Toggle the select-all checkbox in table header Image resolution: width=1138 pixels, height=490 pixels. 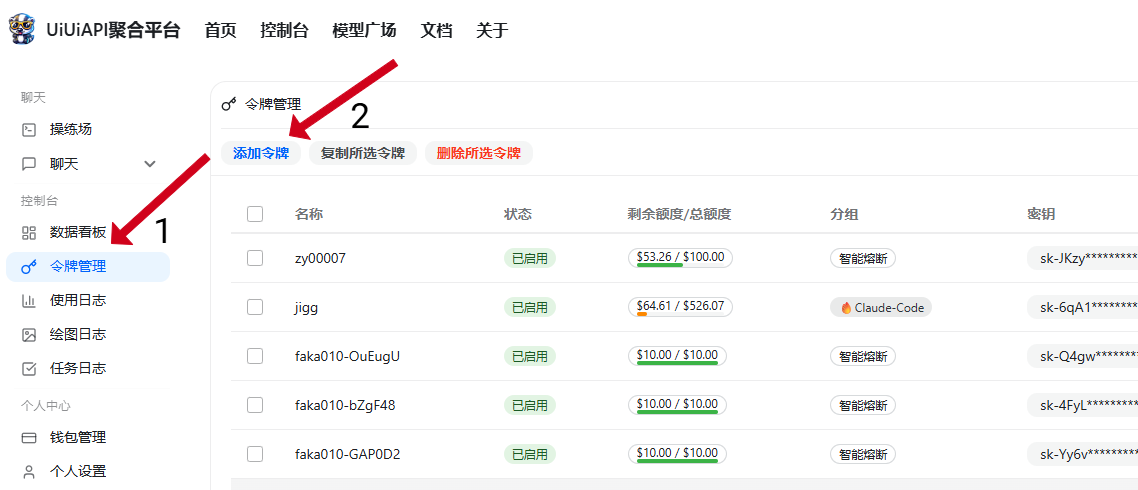[x=255, y=214]
